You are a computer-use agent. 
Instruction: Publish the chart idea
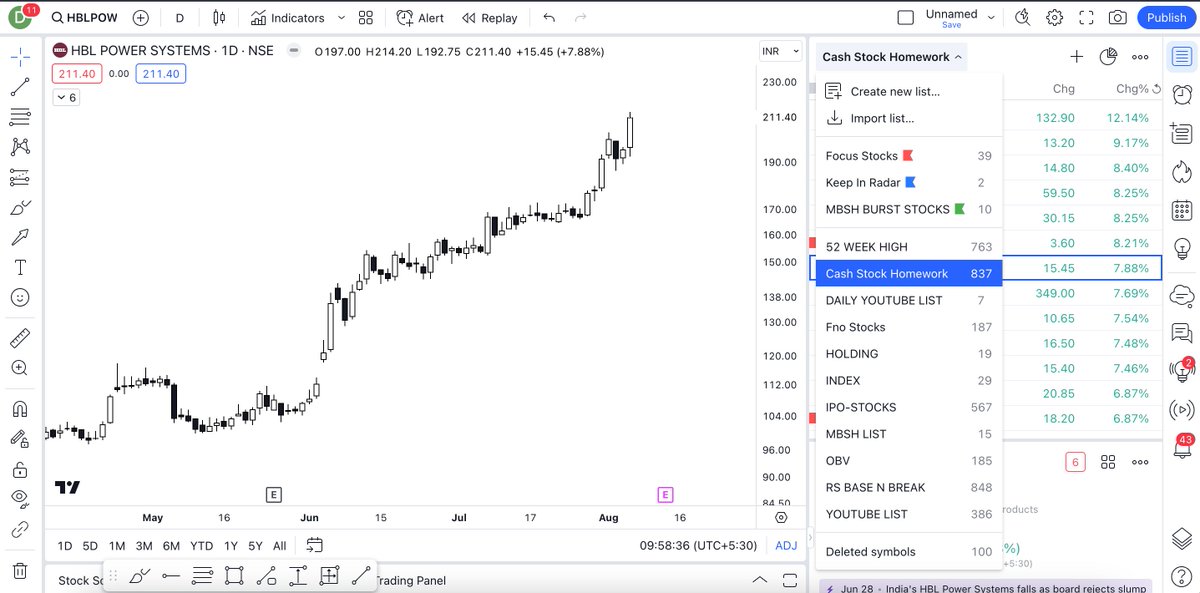1166,18
